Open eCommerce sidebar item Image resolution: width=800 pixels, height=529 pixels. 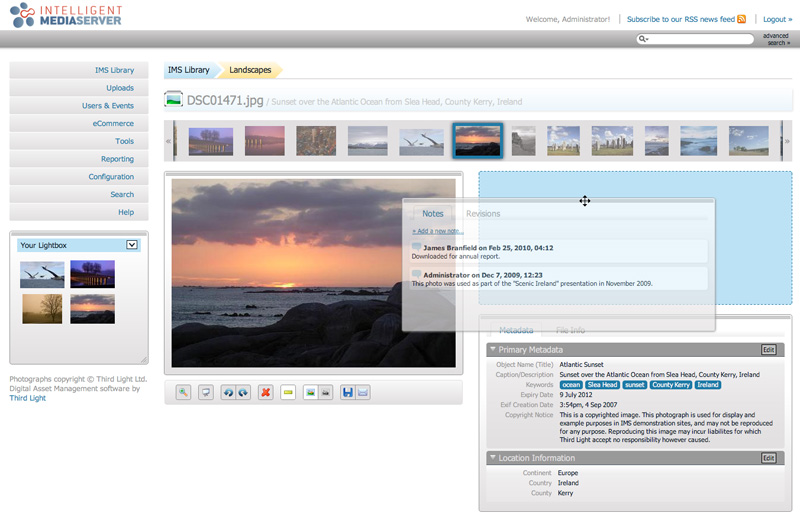coord(79,123)
